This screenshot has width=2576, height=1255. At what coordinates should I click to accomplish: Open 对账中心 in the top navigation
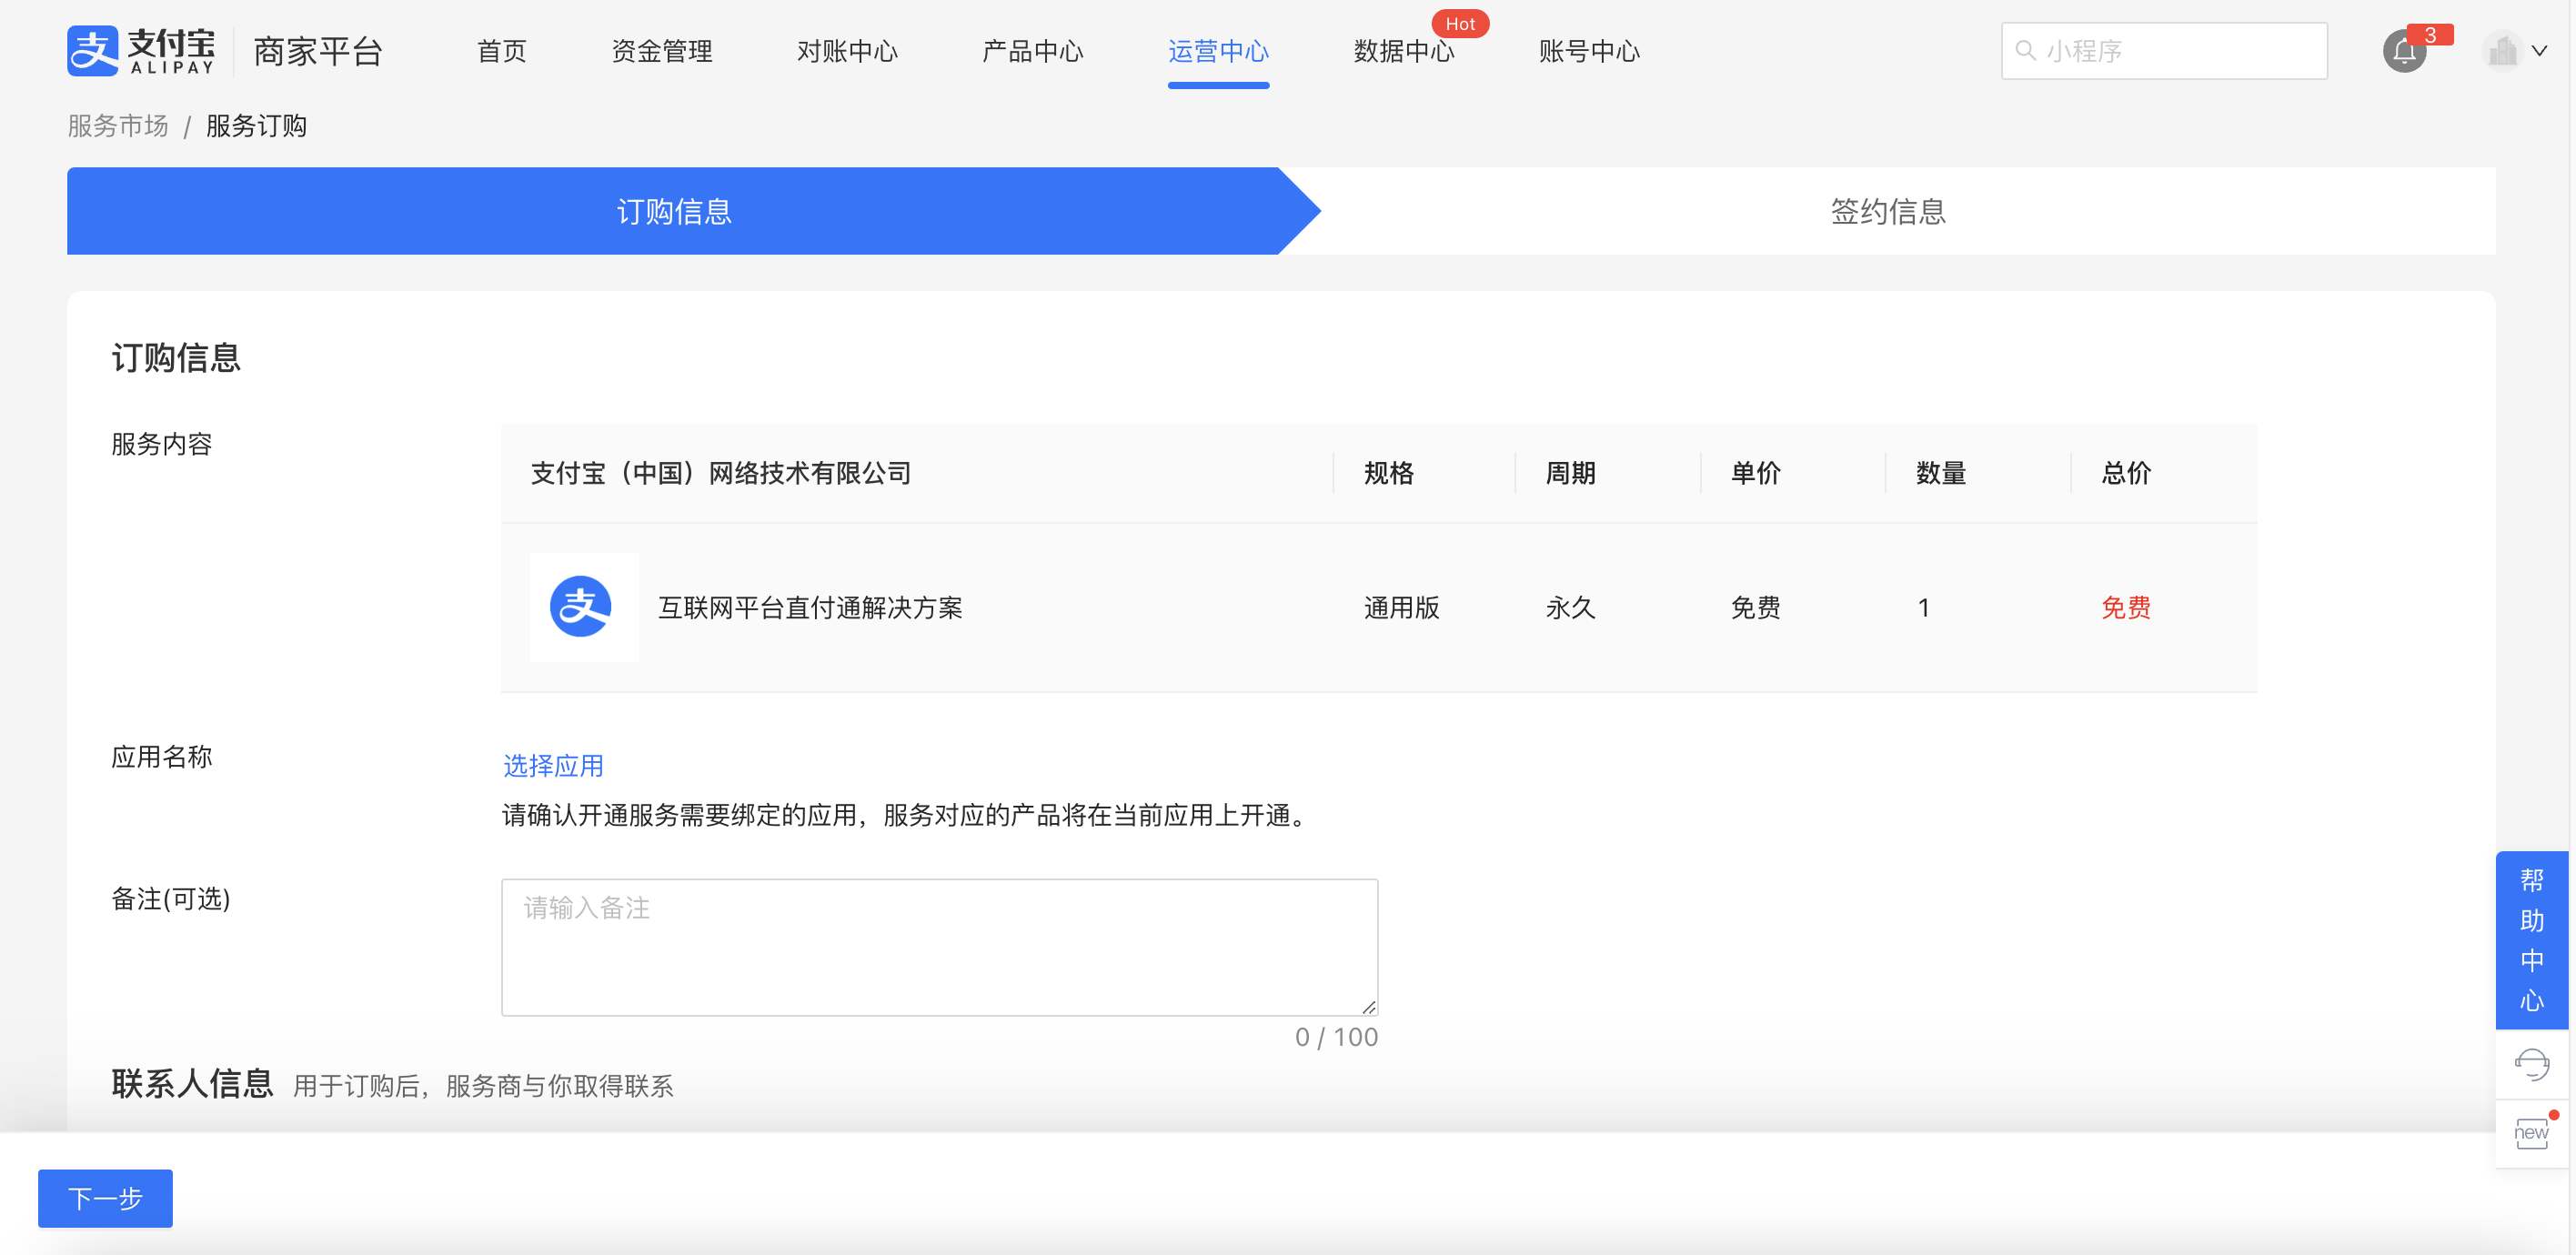point(847,51)
